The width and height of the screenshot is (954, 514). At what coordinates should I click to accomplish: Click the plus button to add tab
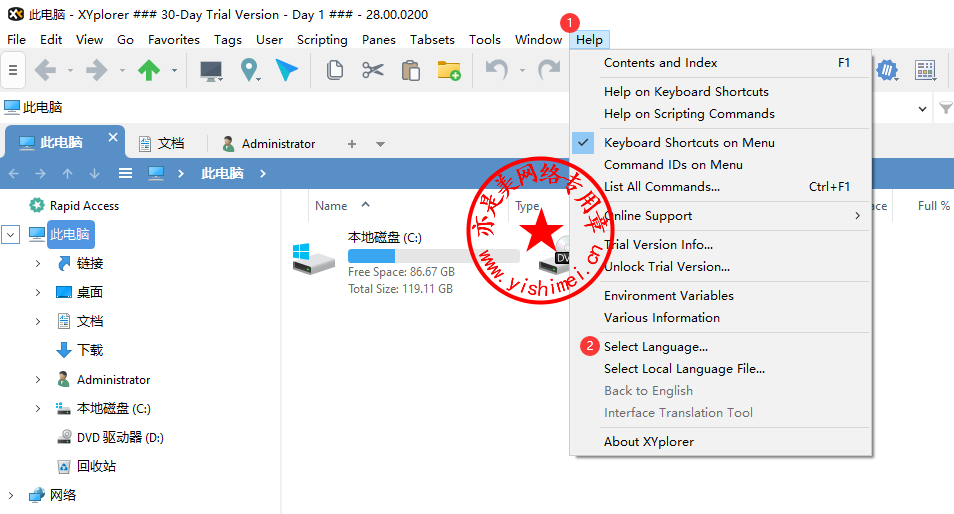pos(351,144)
